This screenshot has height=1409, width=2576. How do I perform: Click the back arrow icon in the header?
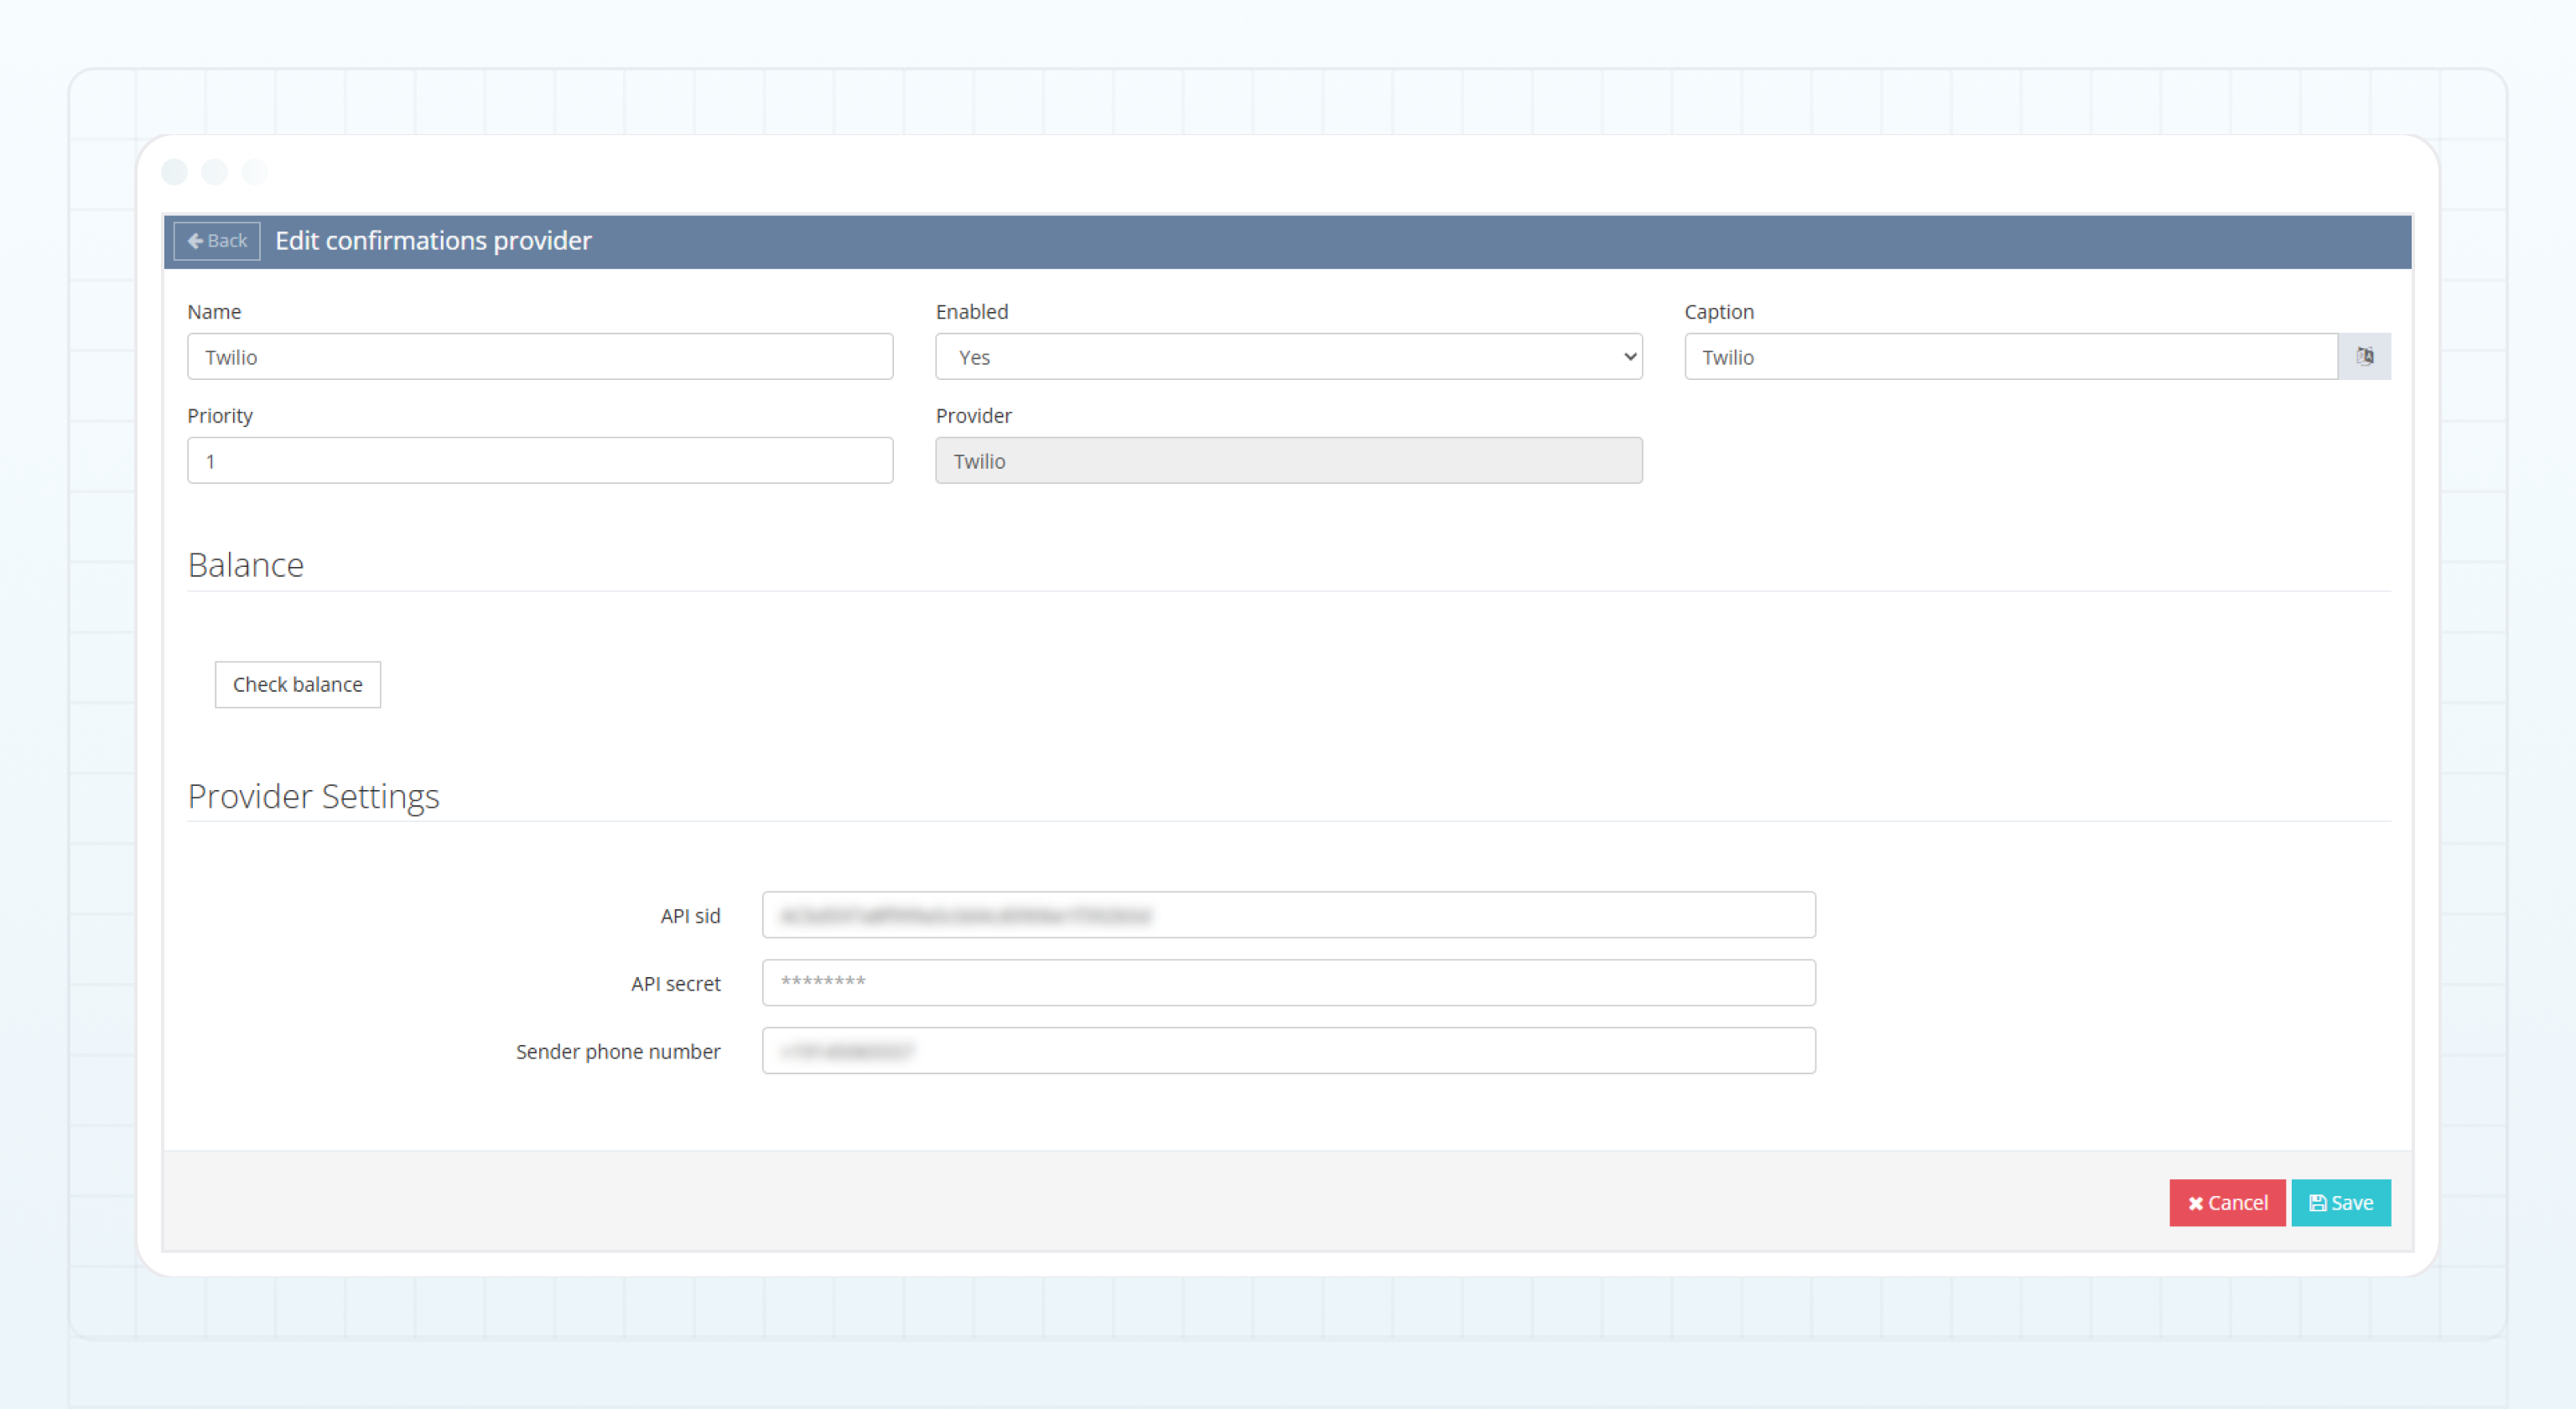click(196, 241)
